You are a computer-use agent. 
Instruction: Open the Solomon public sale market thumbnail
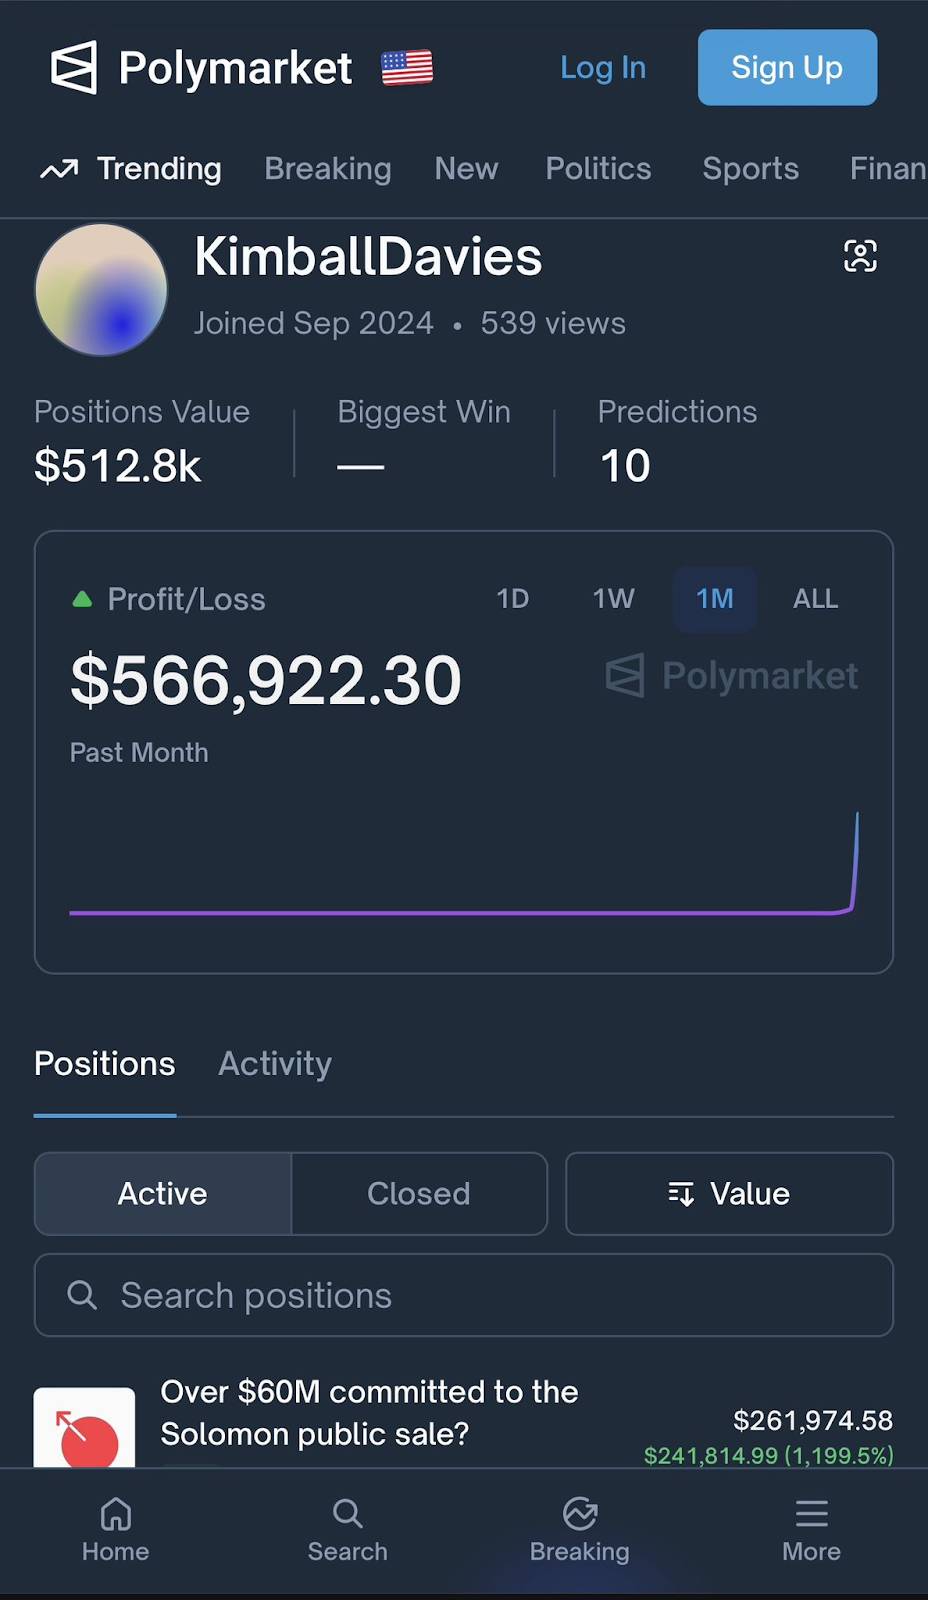click(84, 1428)
